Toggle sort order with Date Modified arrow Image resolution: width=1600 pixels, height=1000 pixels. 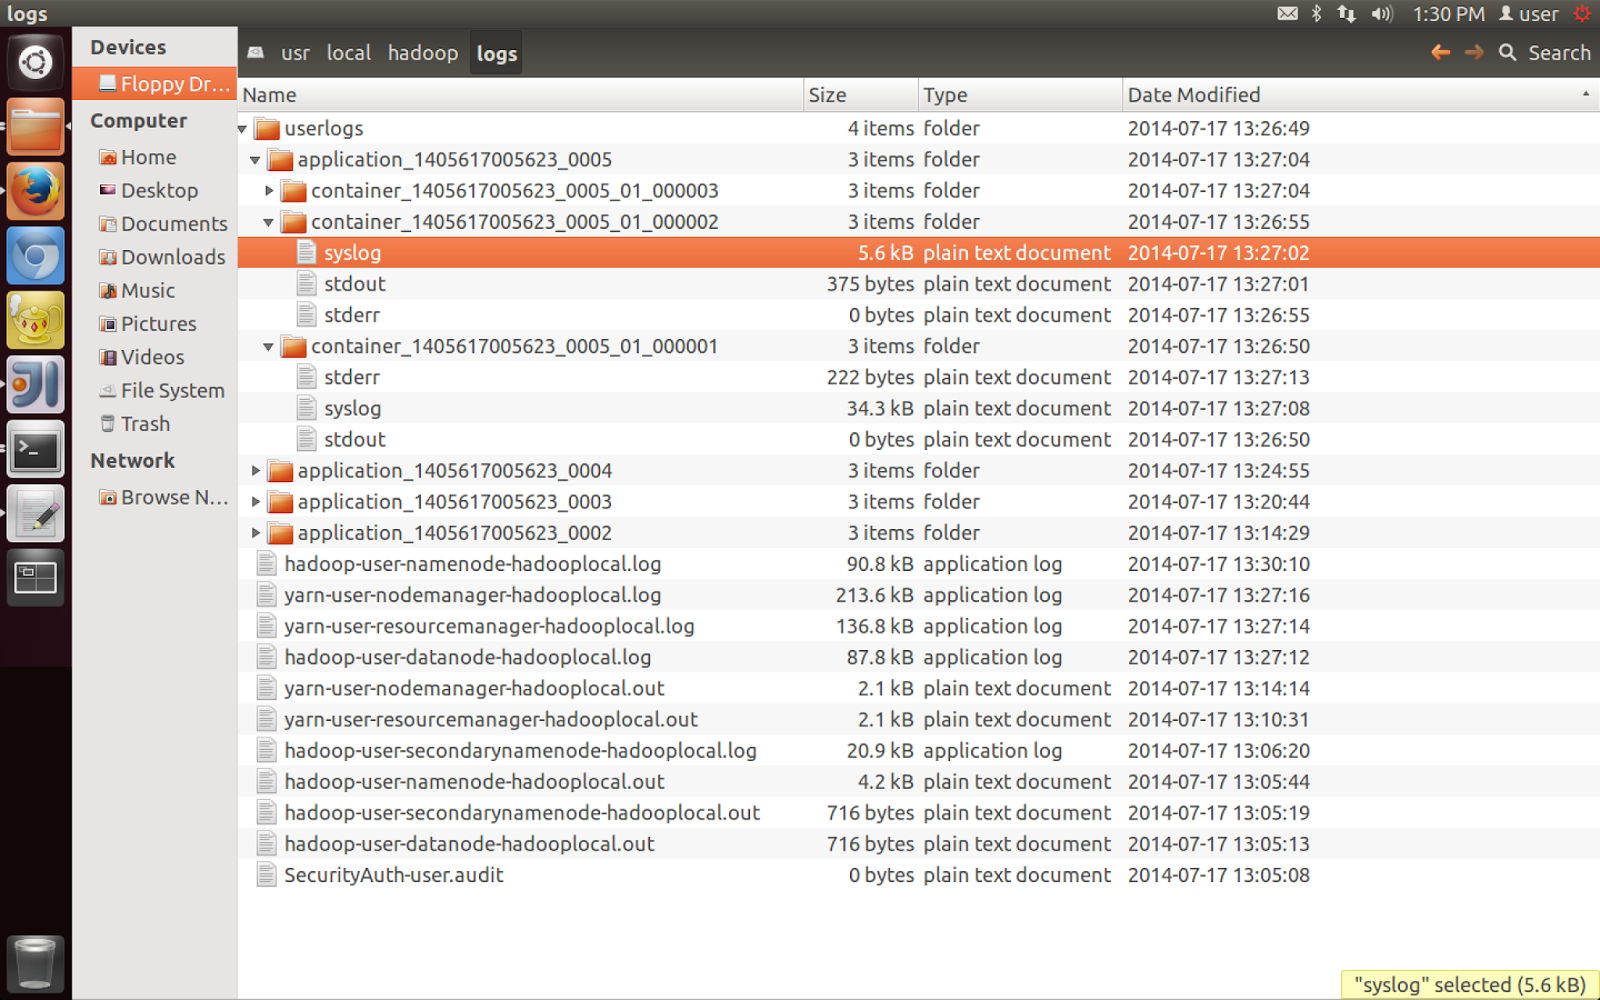click(1586, 94)
